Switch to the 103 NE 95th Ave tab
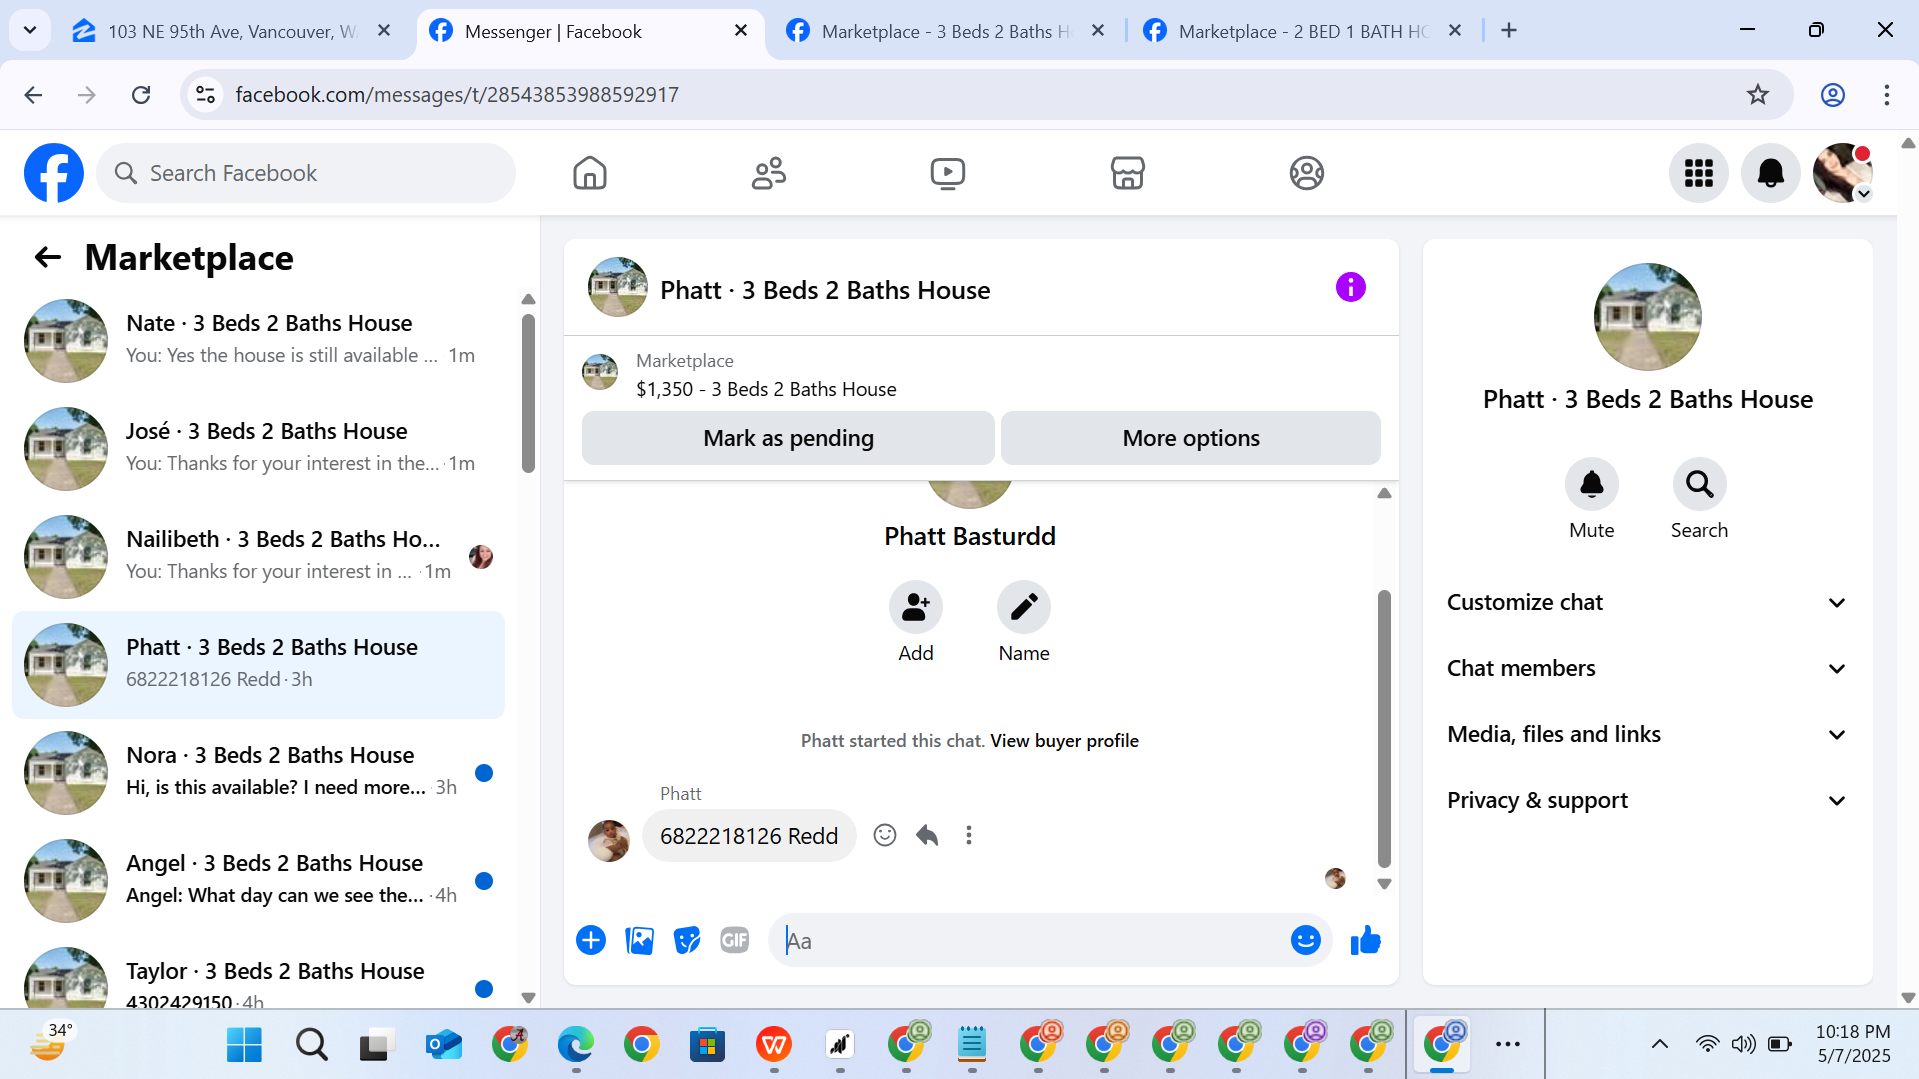The width and height of the screenshot is (1919, 1079). coord(232,31)
